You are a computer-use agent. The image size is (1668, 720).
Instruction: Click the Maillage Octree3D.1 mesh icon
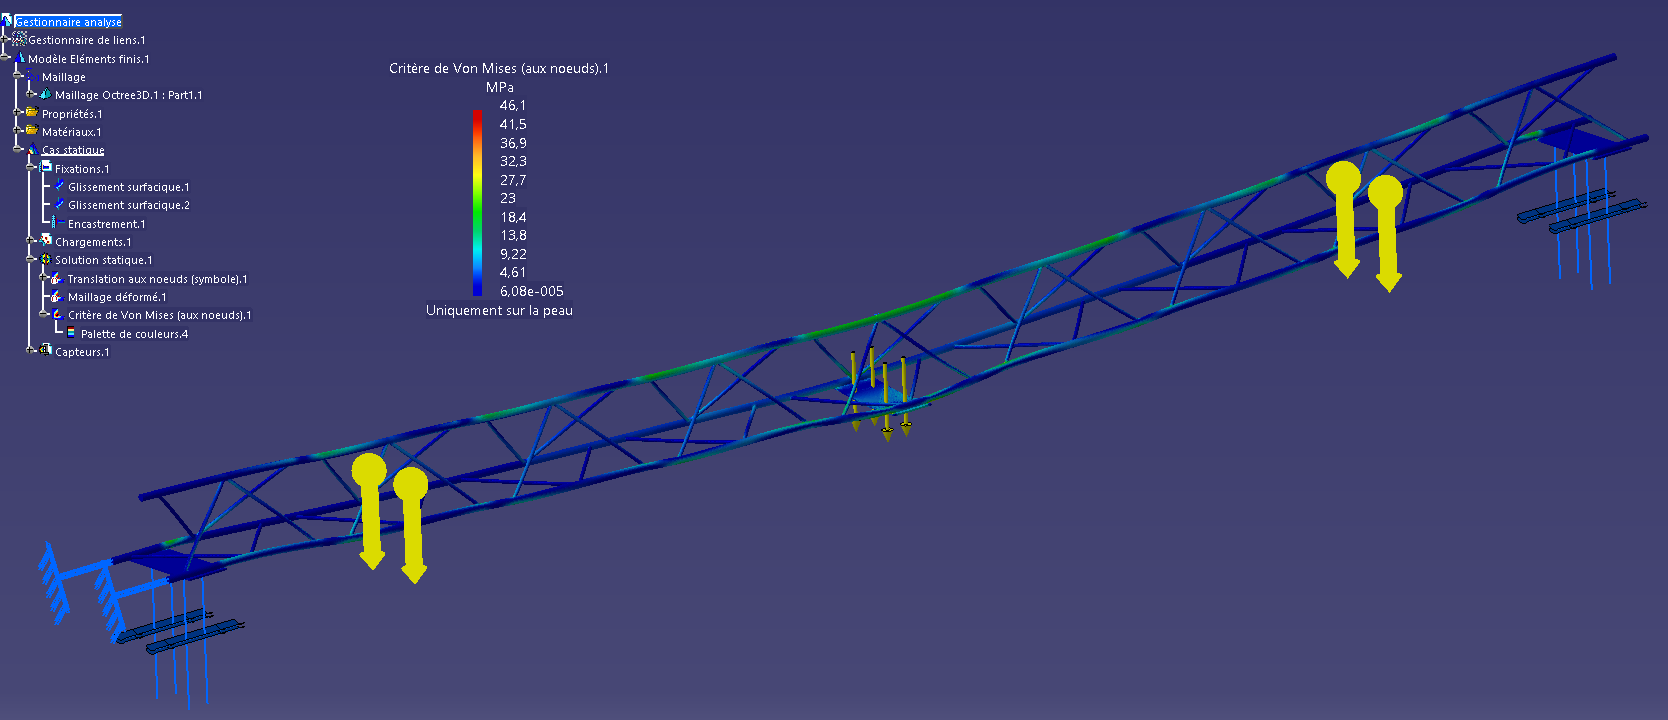coord(45,95)
